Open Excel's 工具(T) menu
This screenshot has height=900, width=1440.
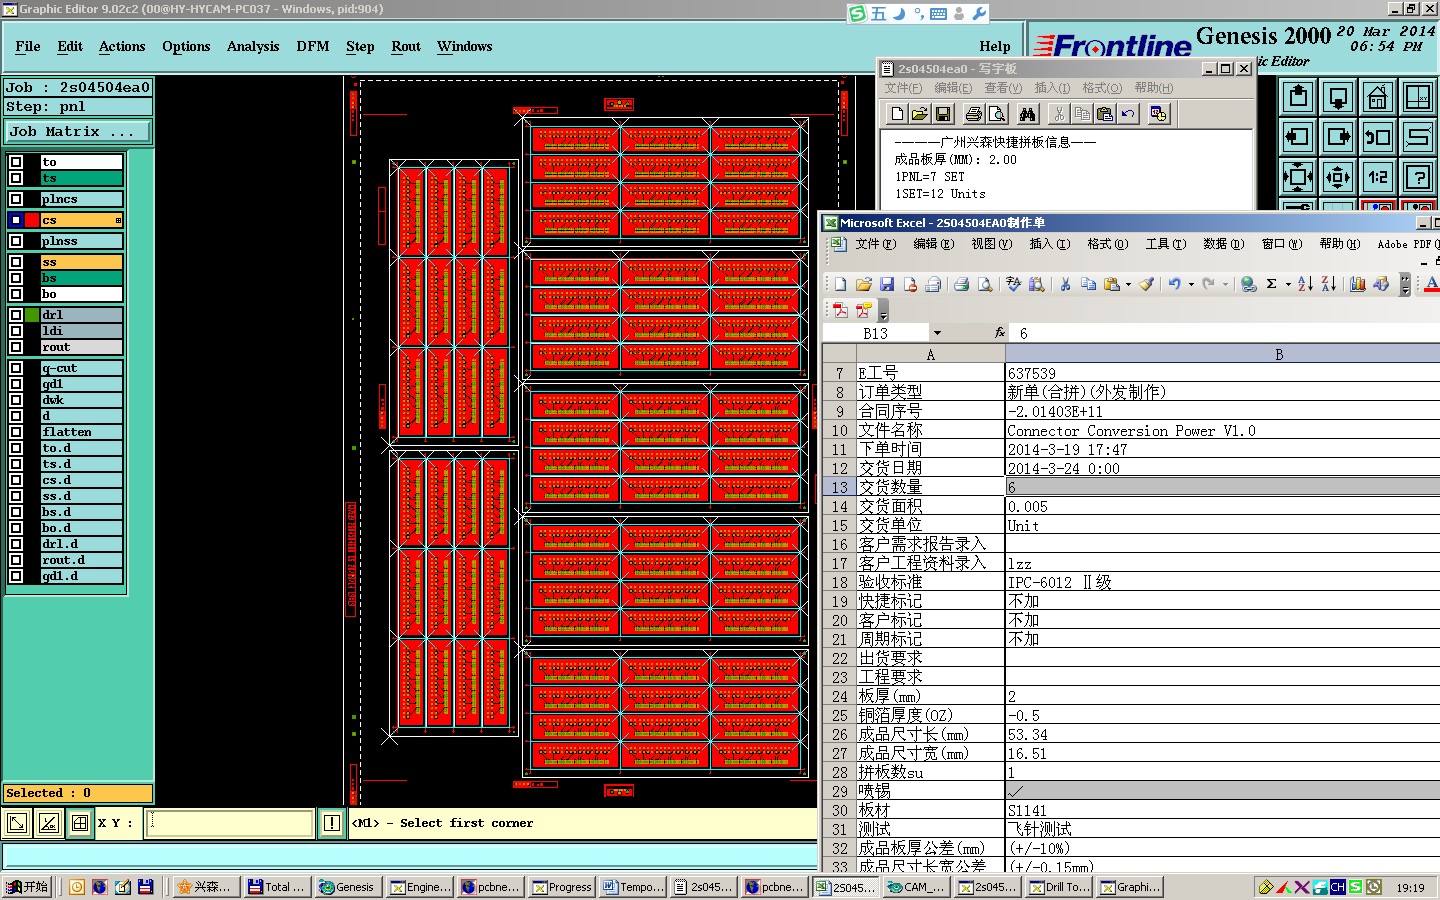pos(1166,244)
